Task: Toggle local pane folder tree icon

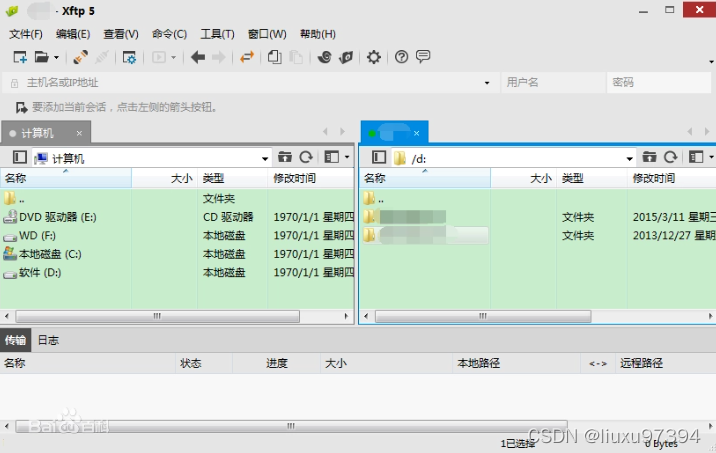Action: [19, 158]
